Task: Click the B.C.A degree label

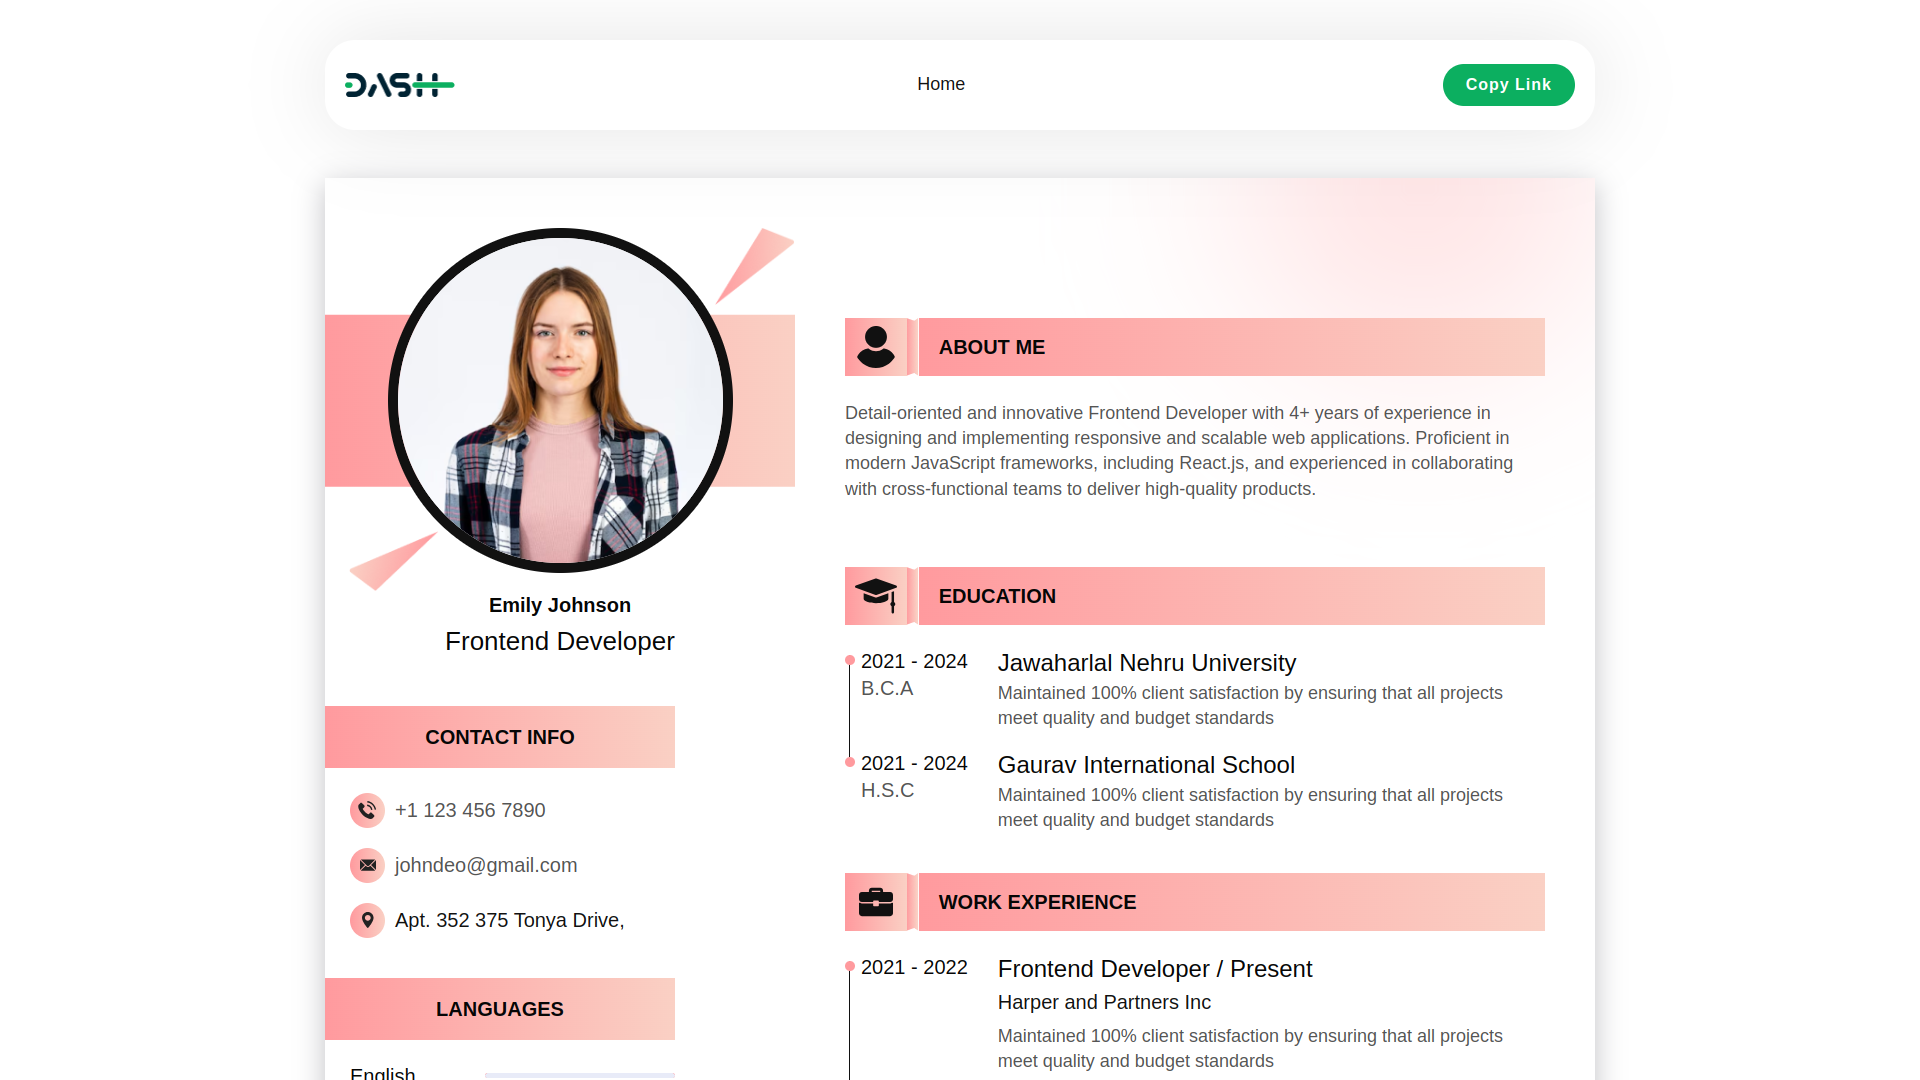Action: click(887, 688)
